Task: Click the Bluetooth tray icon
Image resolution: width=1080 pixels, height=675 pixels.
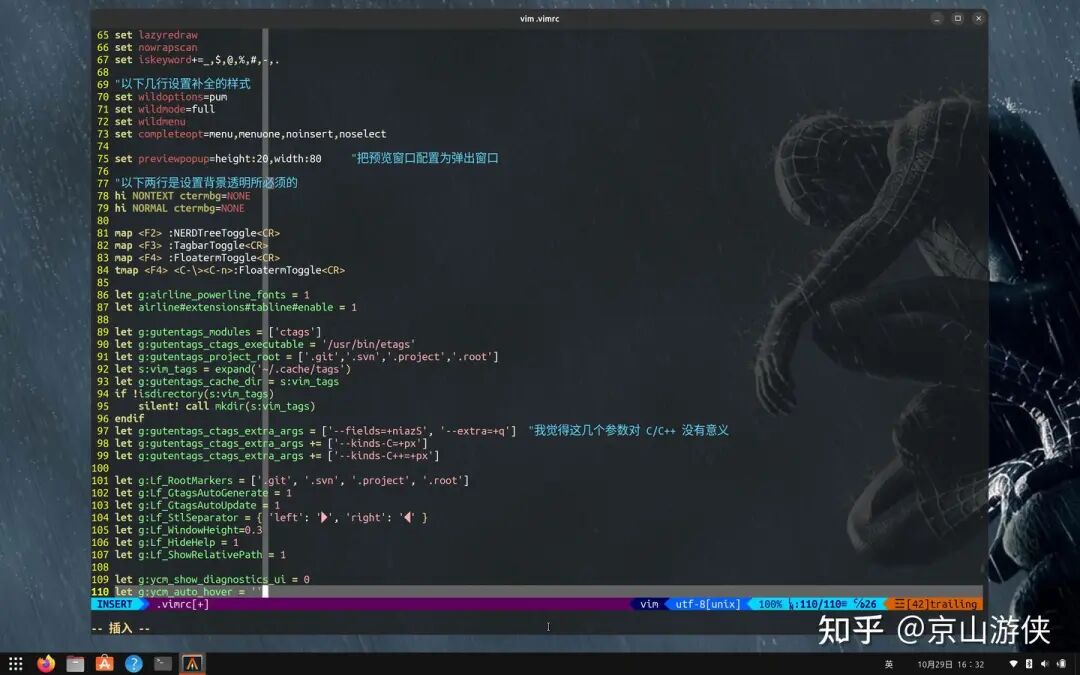Action: 1029,664
